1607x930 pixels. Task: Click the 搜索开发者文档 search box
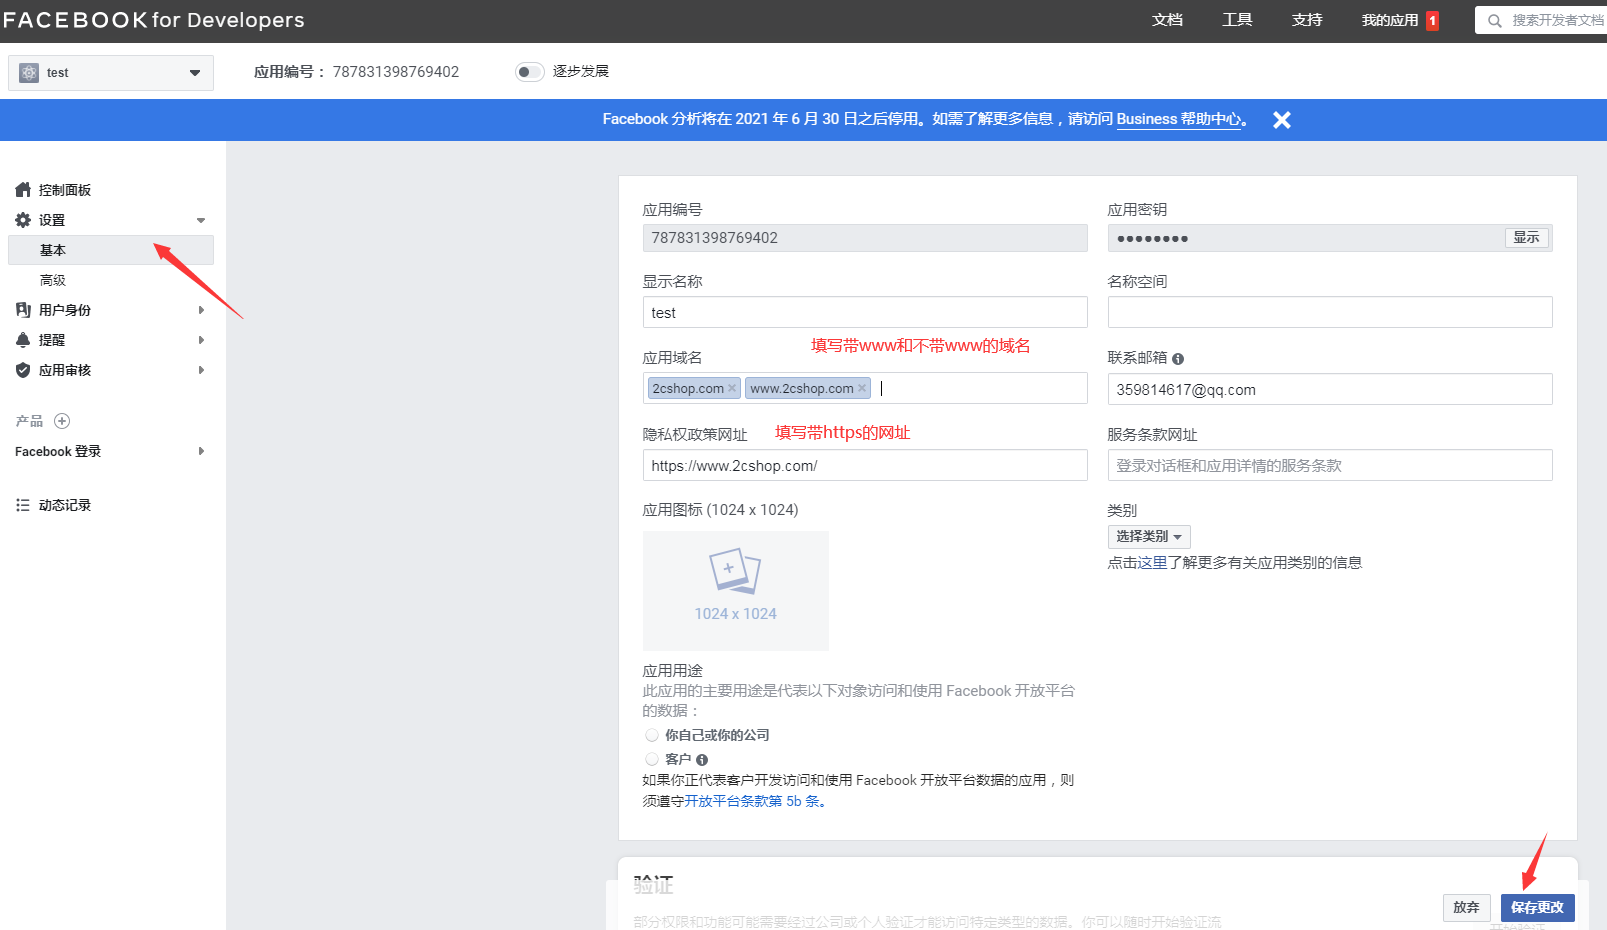(x=1541, y=20)
